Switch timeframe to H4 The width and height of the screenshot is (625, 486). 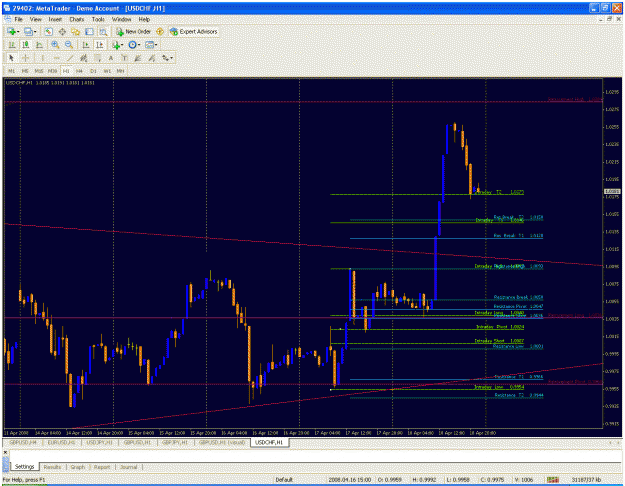[79, 71]
